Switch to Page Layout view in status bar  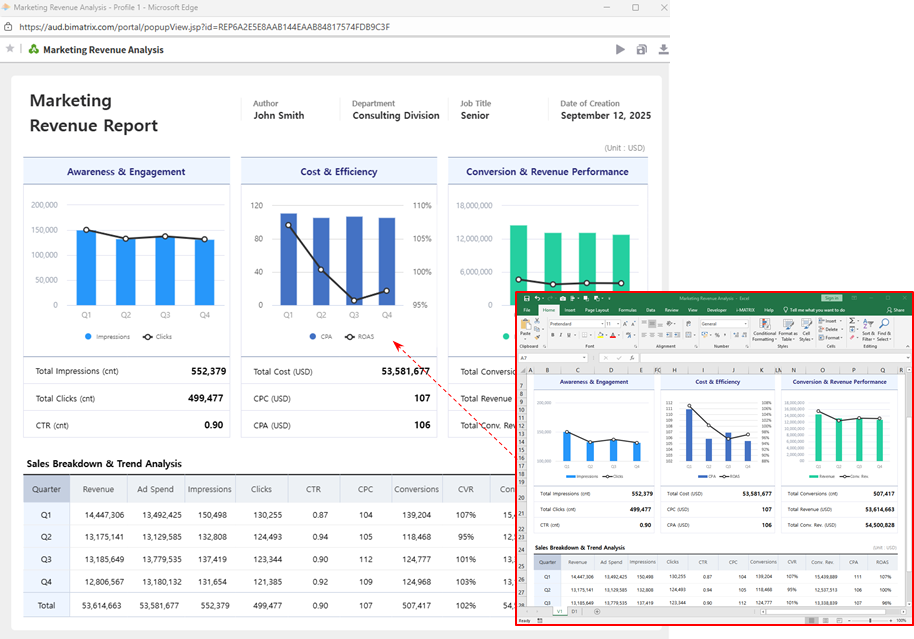(x=824, y=621)
